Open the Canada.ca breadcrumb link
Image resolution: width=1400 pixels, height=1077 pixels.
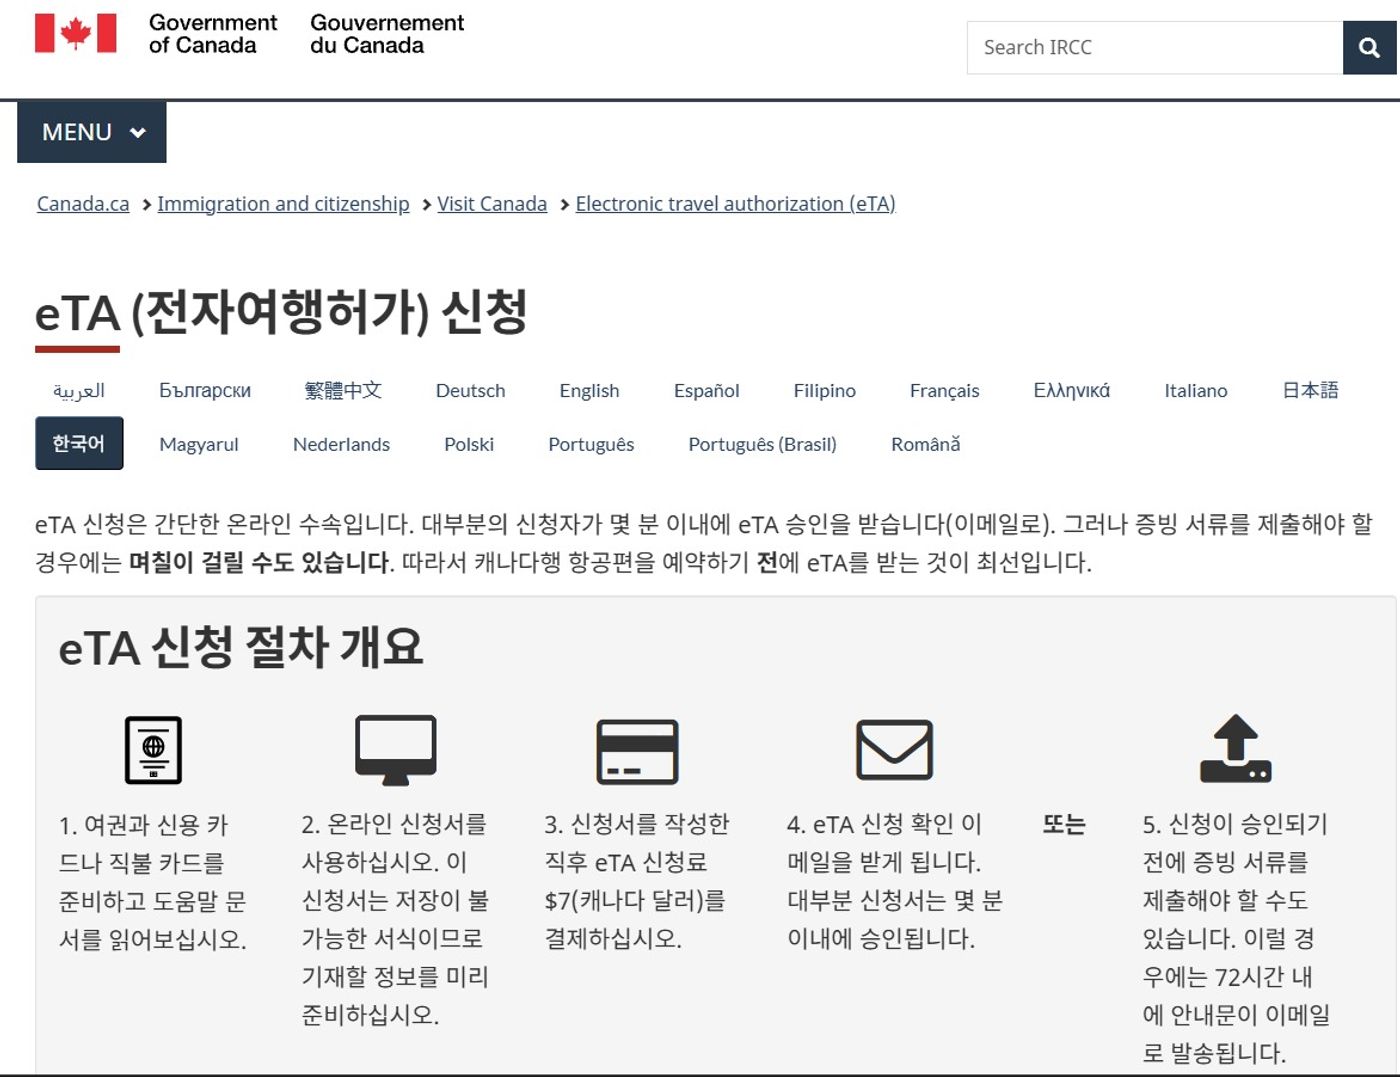pos(83,204)
